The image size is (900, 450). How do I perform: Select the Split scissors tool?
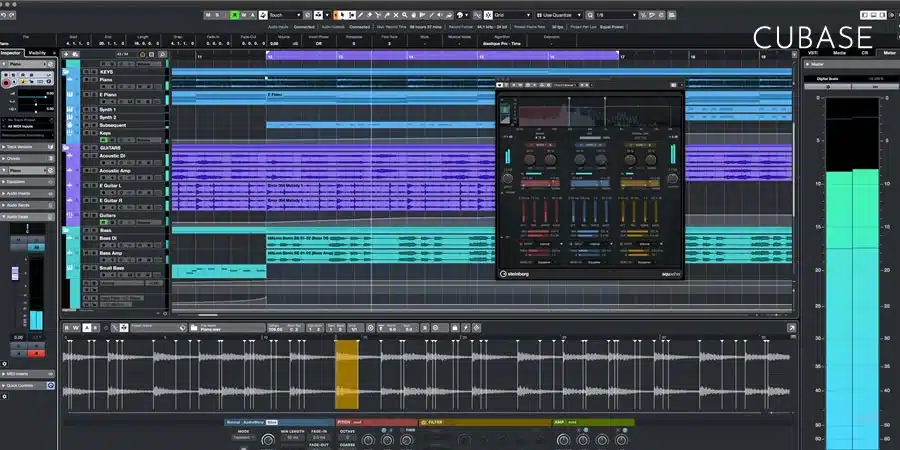point(378,14)
